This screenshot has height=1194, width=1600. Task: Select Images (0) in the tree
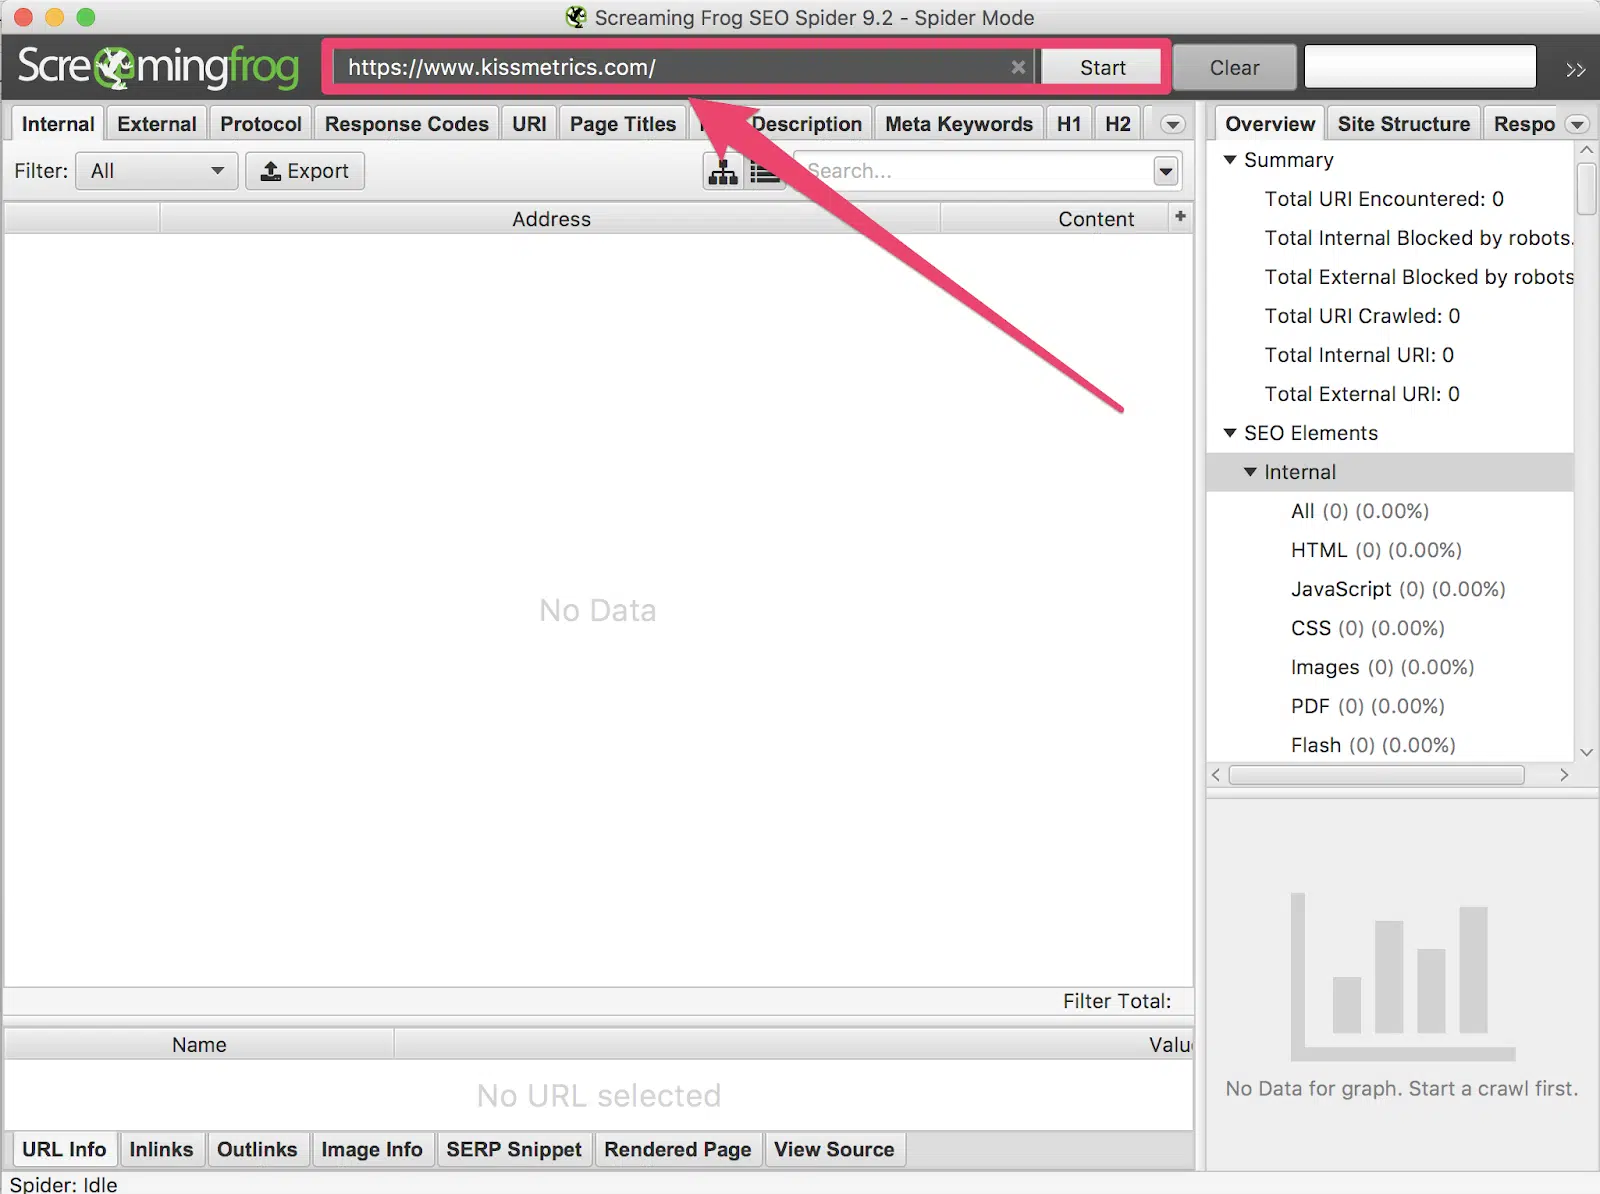pos(1382,667)
